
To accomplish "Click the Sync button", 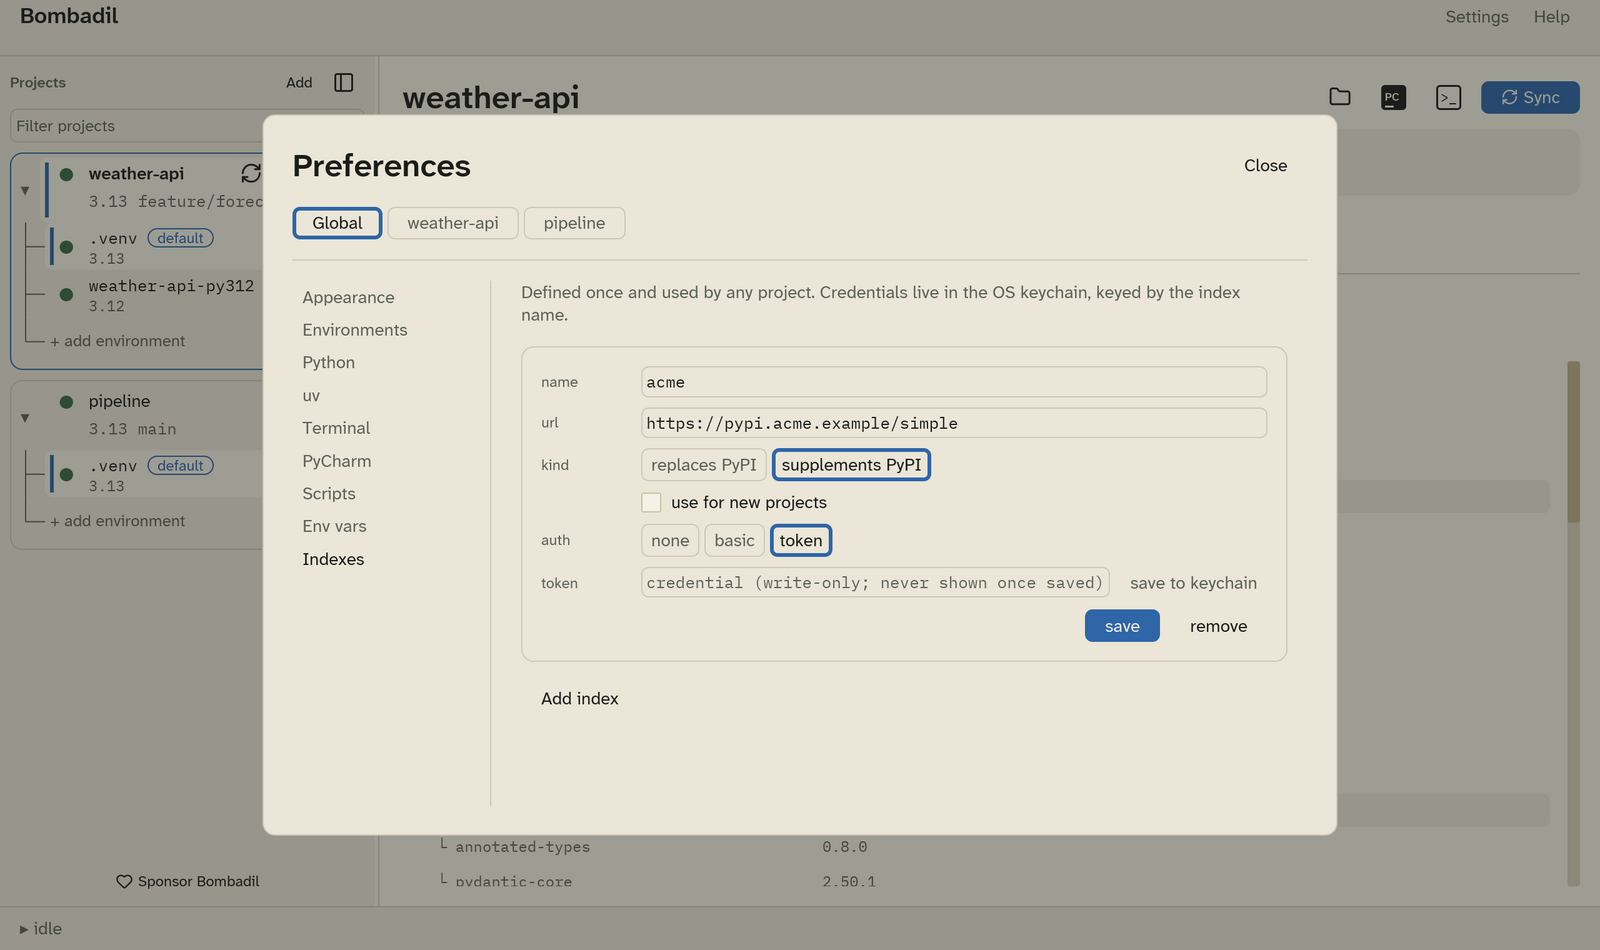I will click(x=1530, y=97).
